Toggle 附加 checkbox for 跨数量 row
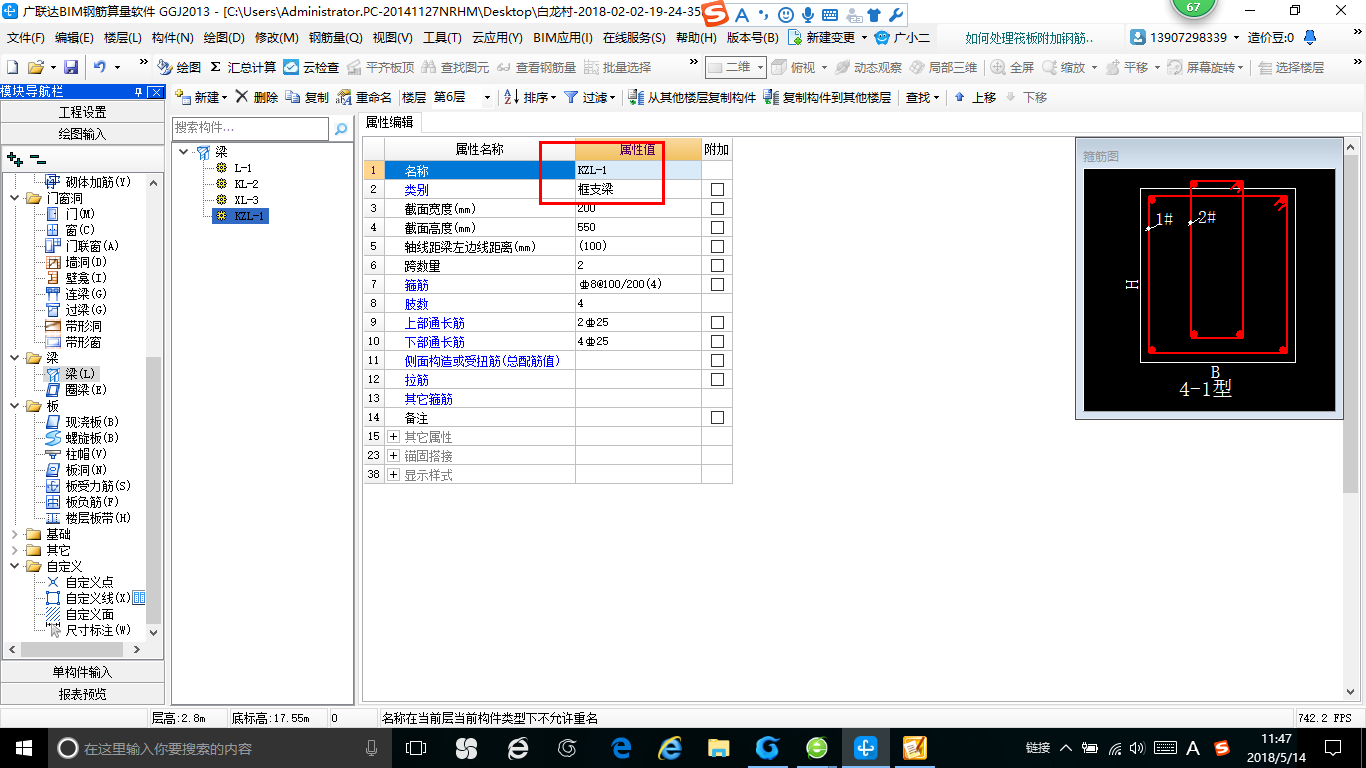This screenshot has width=1366, height=768. pyautogui.click(x=717, y=266)
